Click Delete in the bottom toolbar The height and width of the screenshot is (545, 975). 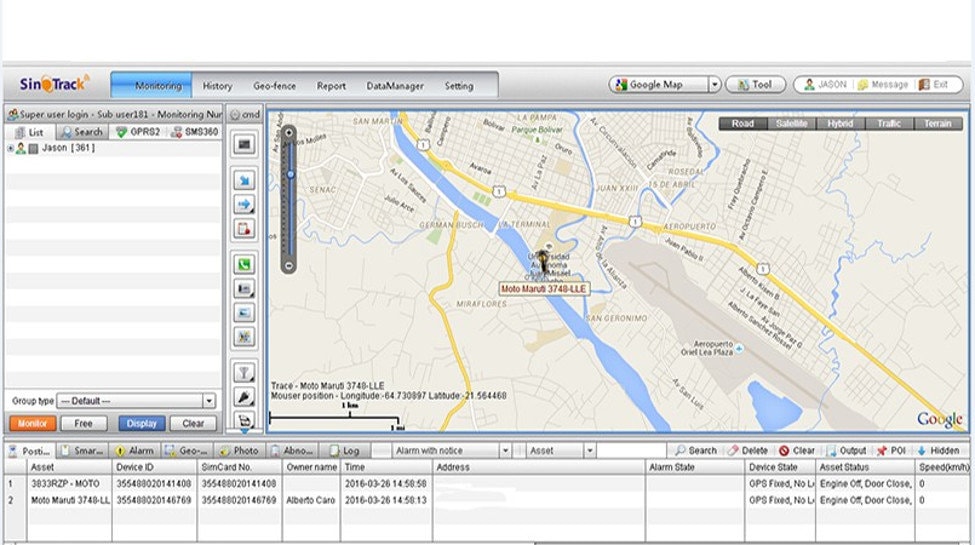pyautogui.click(x=748, y=450)
